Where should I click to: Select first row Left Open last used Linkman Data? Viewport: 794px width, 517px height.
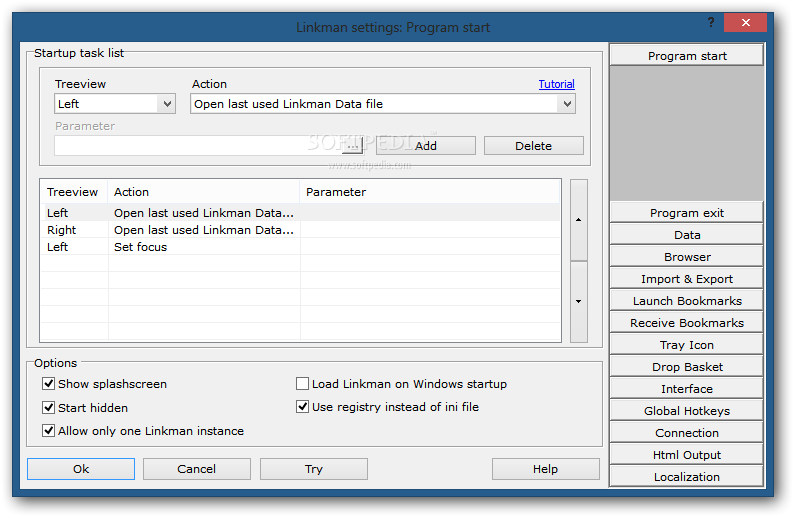300,213
